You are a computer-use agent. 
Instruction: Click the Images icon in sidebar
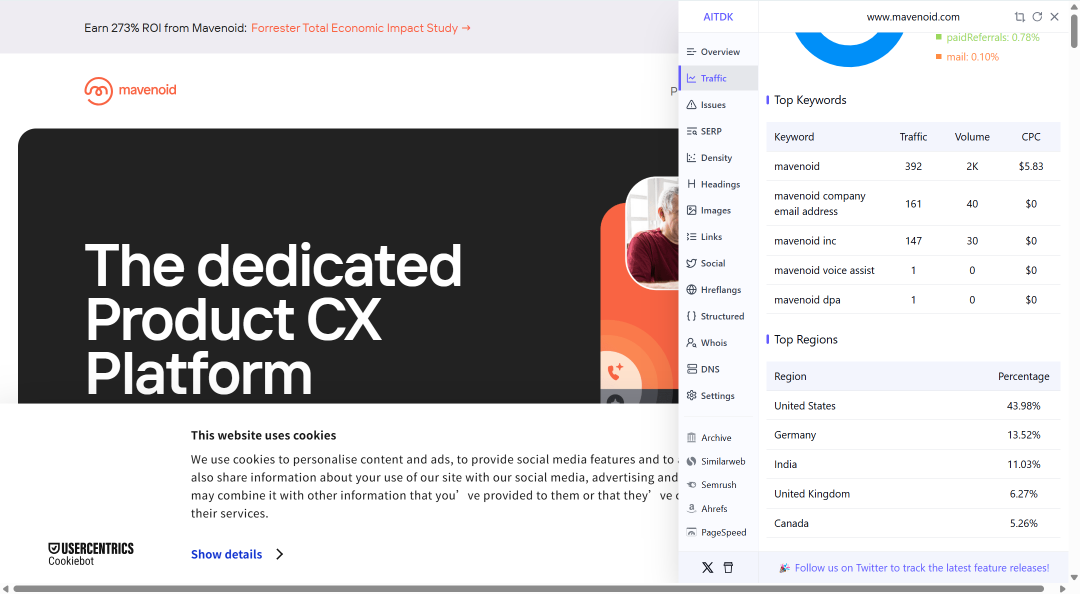[x=692, y=210]
